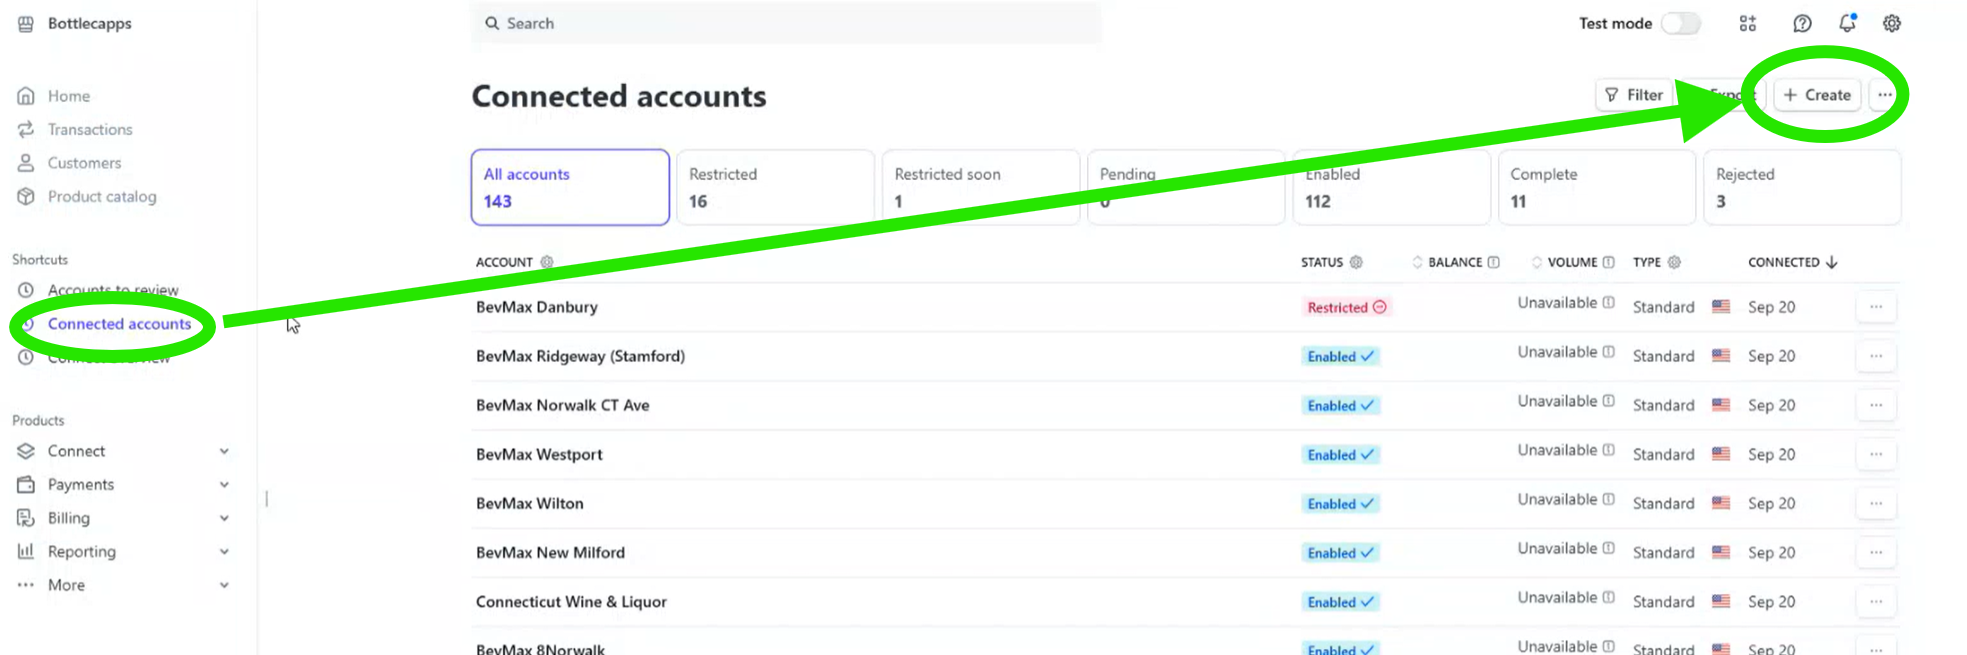The image size is (1967, 655).
Task: Open the Product catalog page
Action: coord(102,196)
